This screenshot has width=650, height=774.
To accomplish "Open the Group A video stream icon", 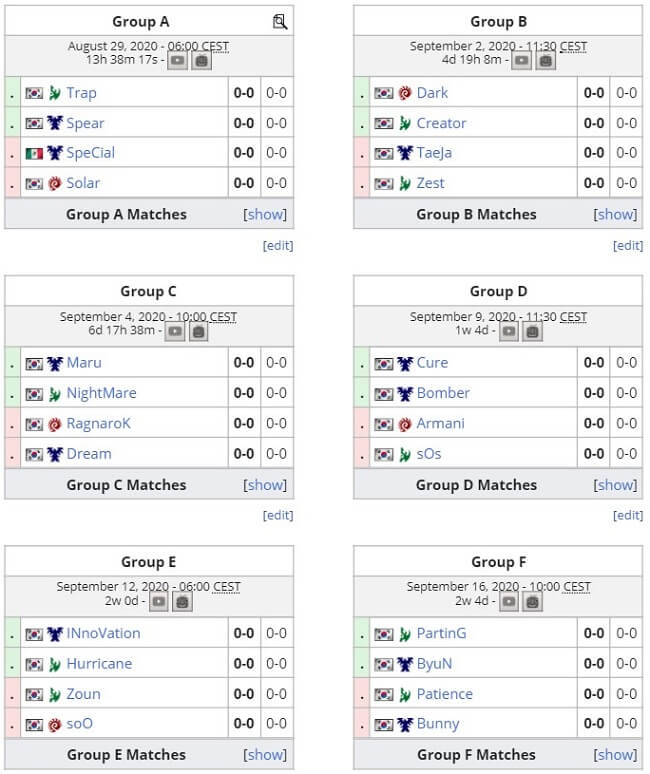I will click(x=177, y=61).
